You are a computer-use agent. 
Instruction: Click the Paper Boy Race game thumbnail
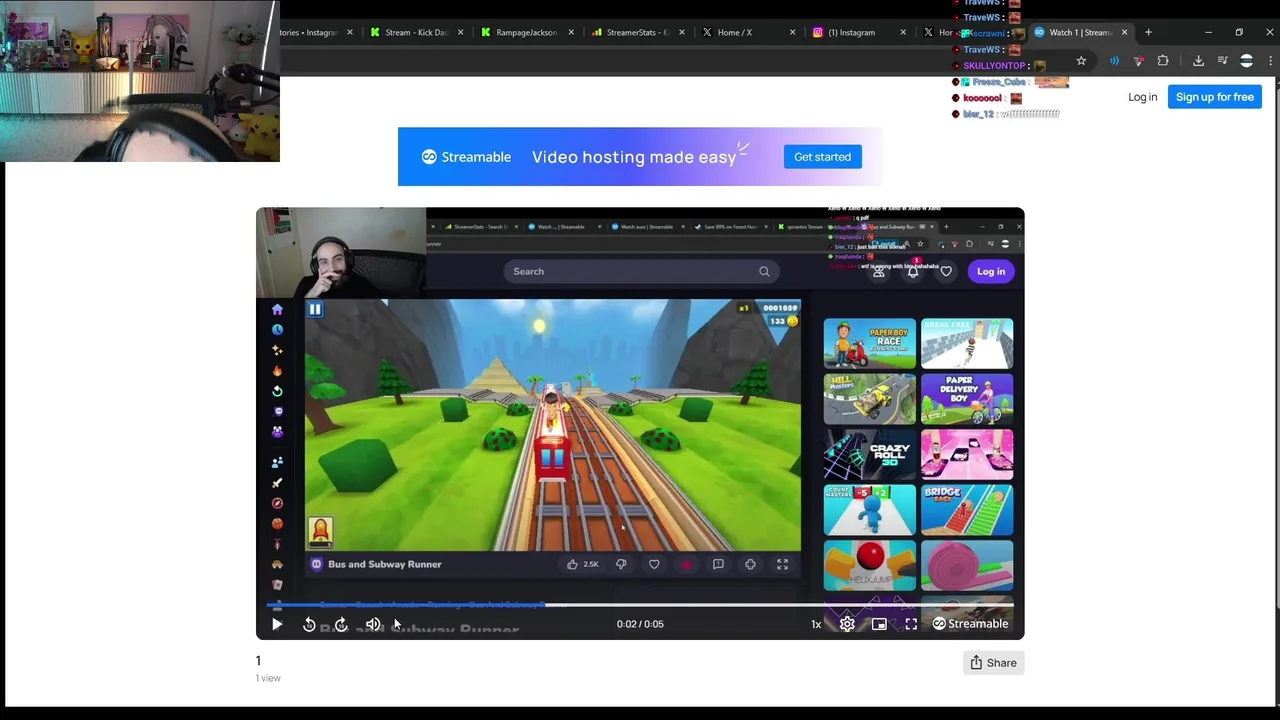point(869,344)
